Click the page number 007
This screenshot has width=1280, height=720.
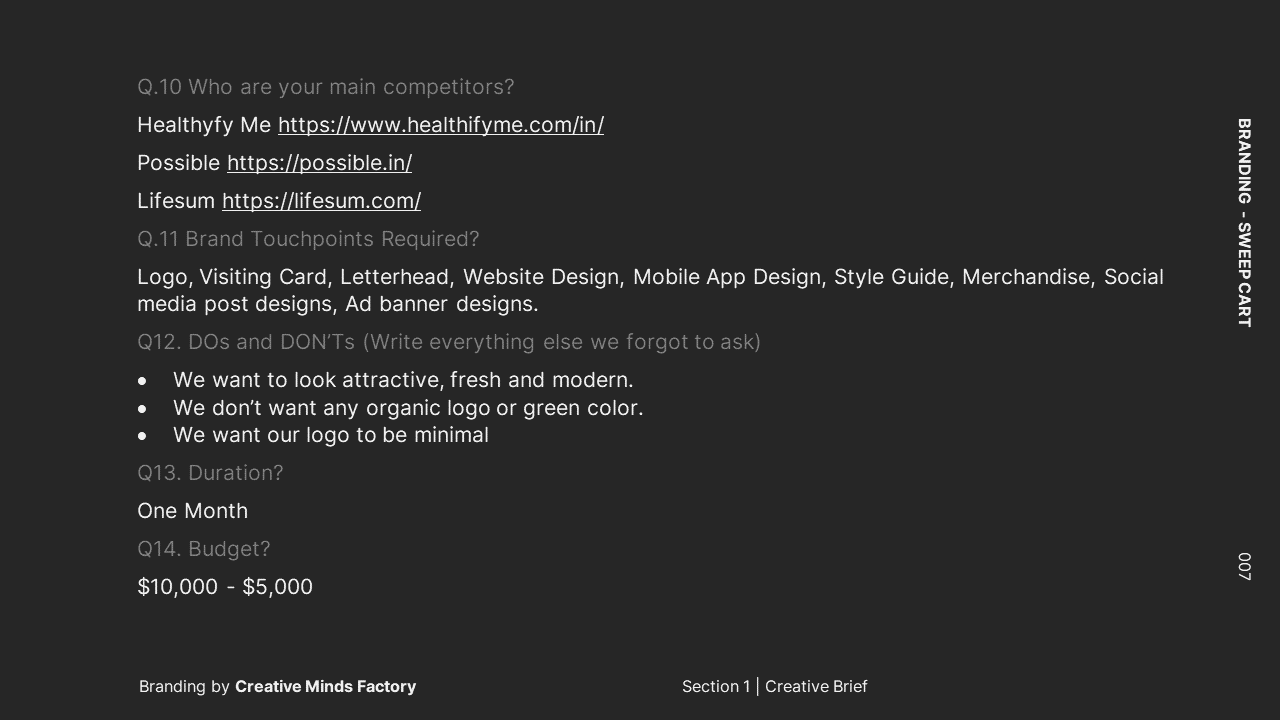[1244, 566]
